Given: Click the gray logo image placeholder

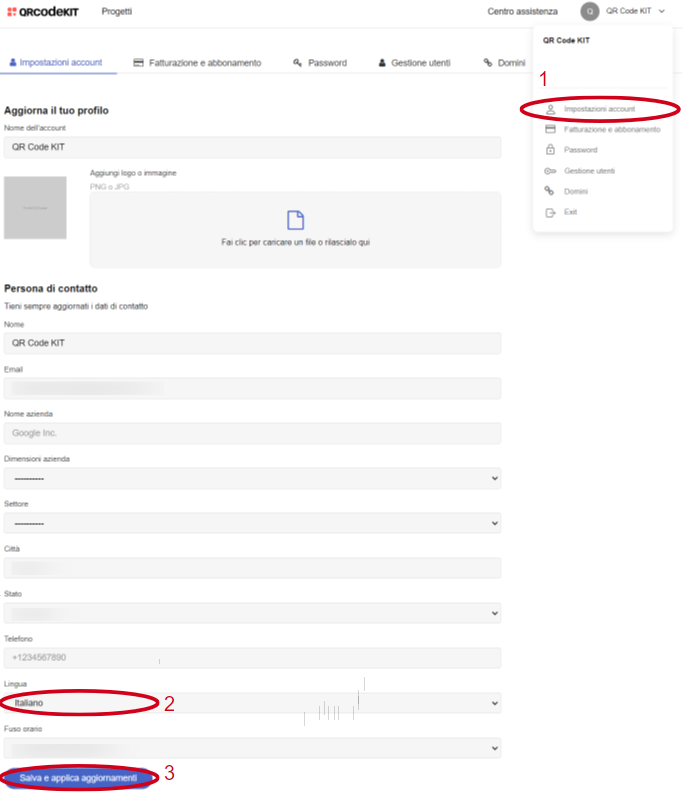Looking at the screenshot, I should point(35,207).
